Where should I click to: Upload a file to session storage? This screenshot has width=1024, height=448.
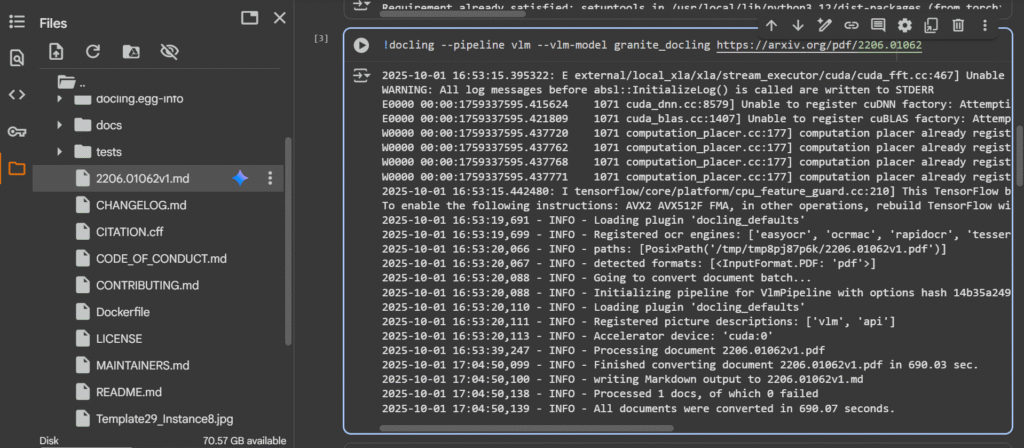click(x=56, y=51)
